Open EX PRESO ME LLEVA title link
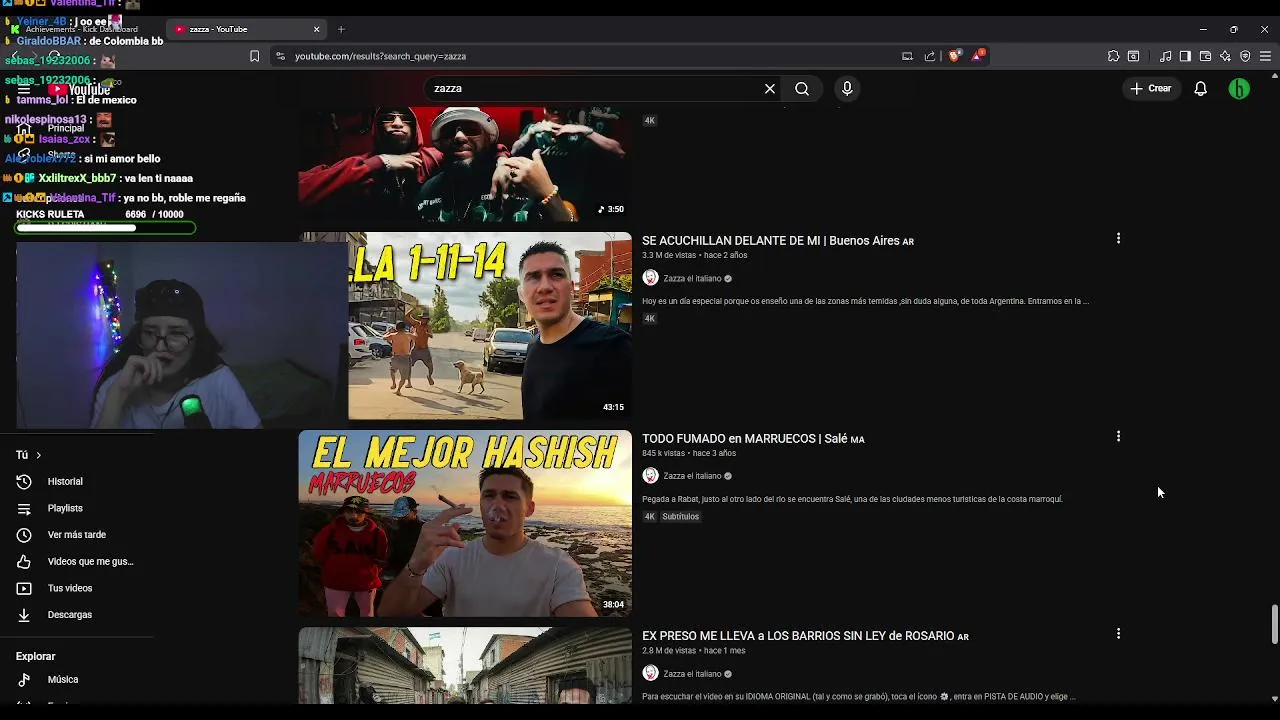This screenshot has height=720, width=1280. click(805, 636)
